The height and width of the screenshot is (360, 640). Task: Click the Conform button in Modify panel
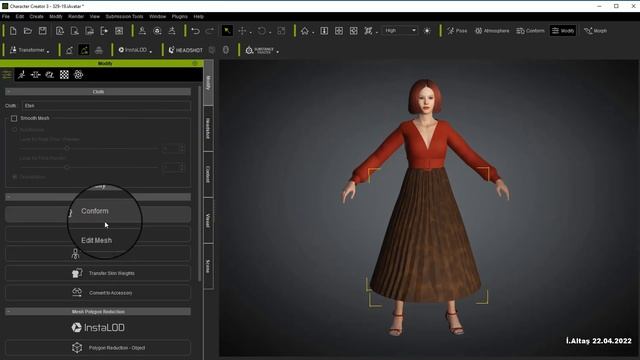98,214
